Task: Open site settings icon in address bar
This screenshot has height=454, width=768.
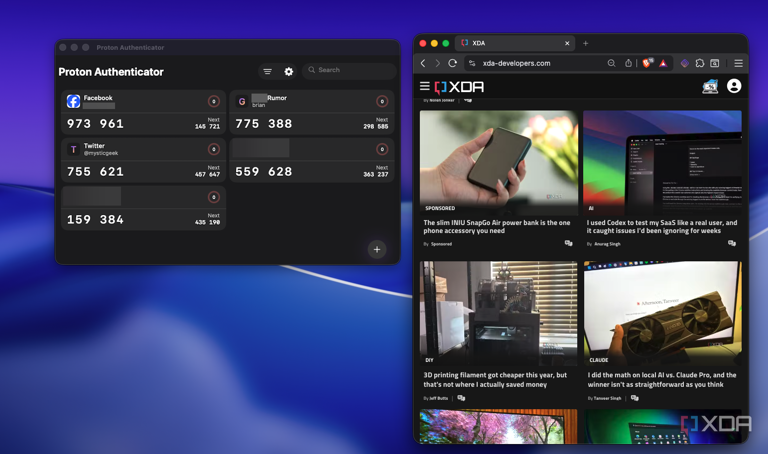Action: pyautogui.click(x=472, y=63)
